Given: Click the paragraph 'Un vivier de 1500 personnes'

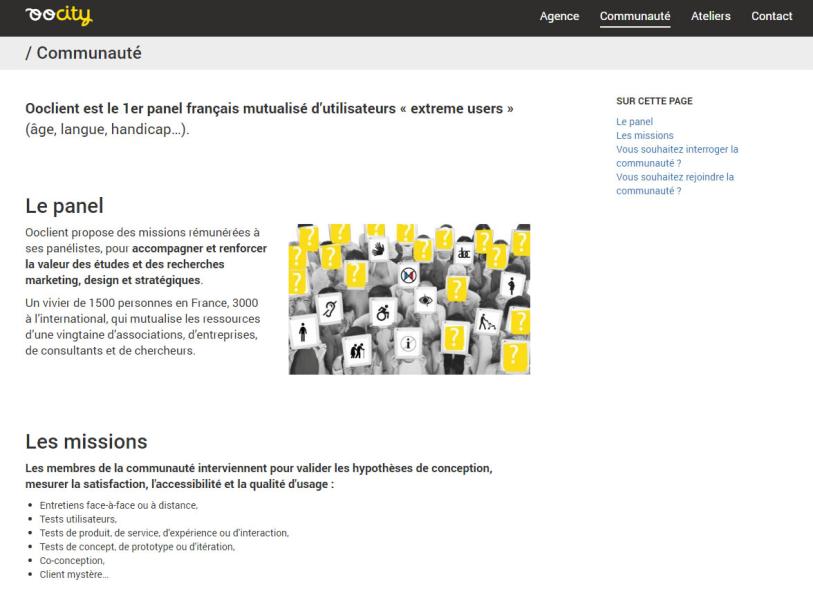Looking at the screenshot, I should [x=143, y=327].
